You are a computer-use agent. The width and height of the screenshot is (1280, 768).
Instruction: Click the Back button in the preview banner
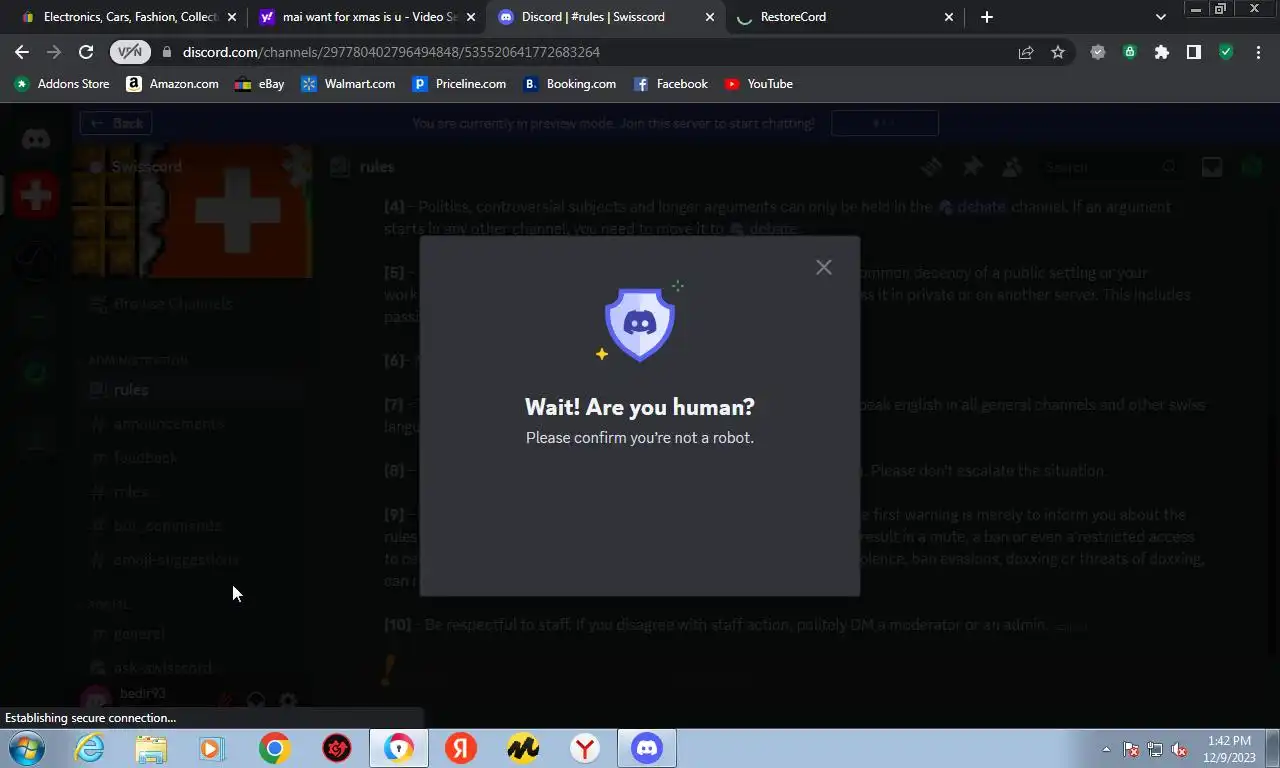point(116,123)
